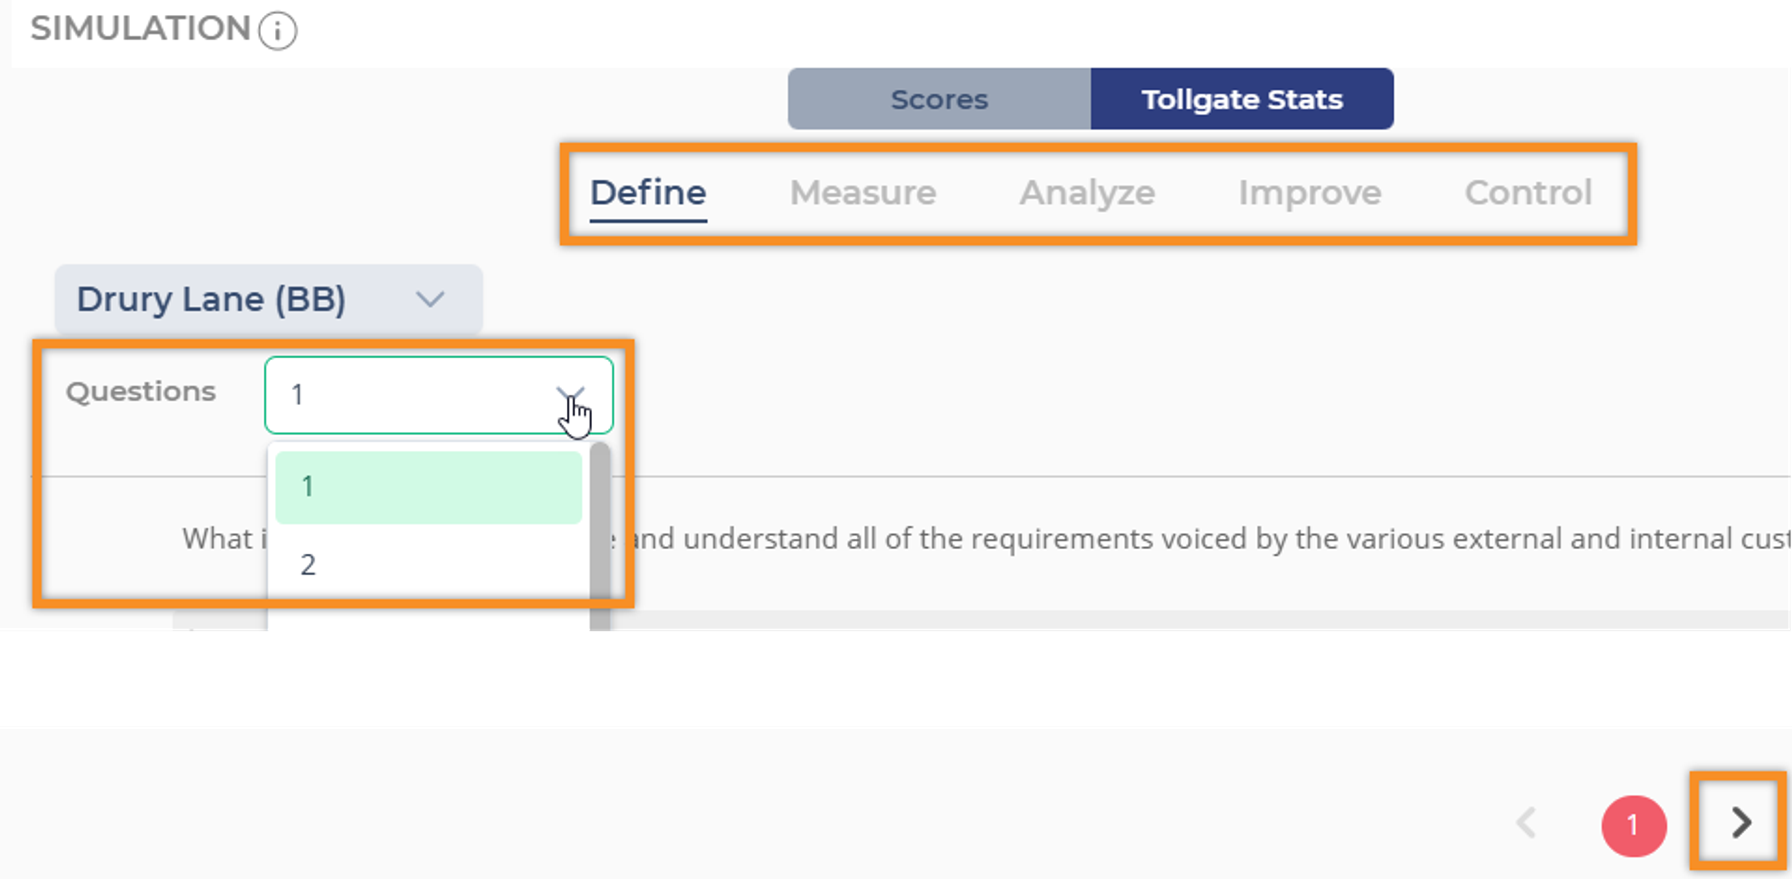1792x879 pixels.
Task: Open the Define phase tab
Action: click(x=648, y=192)
